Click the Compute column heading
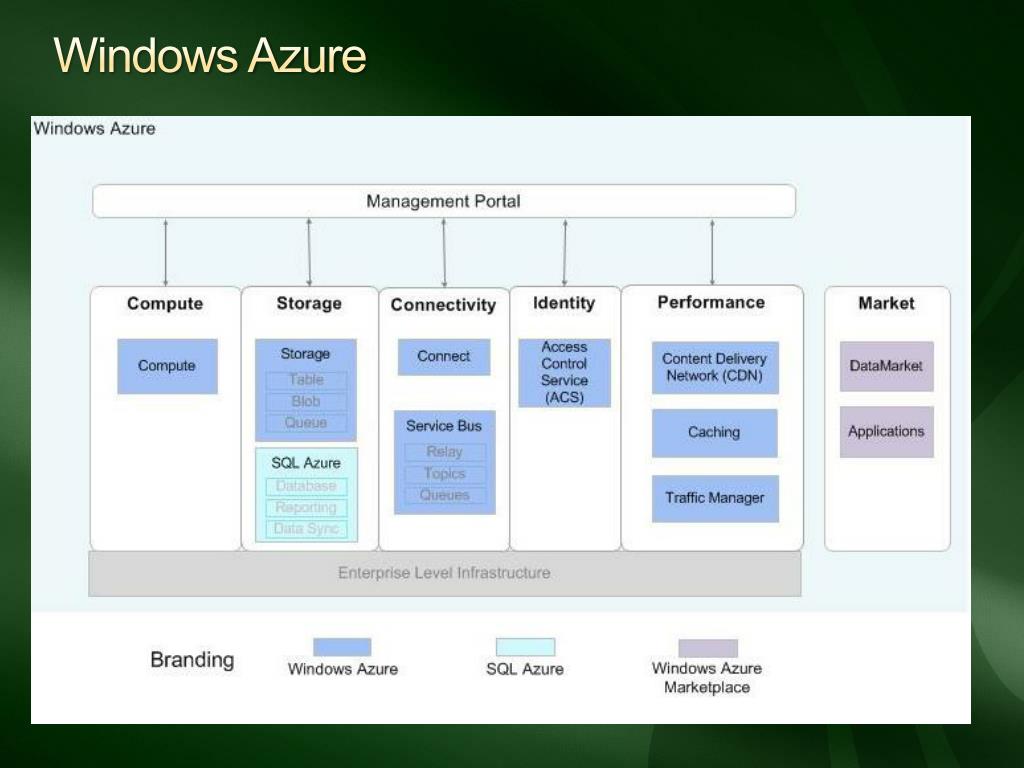This screenshot has height=768, width=1024. [x=165, y=304]
